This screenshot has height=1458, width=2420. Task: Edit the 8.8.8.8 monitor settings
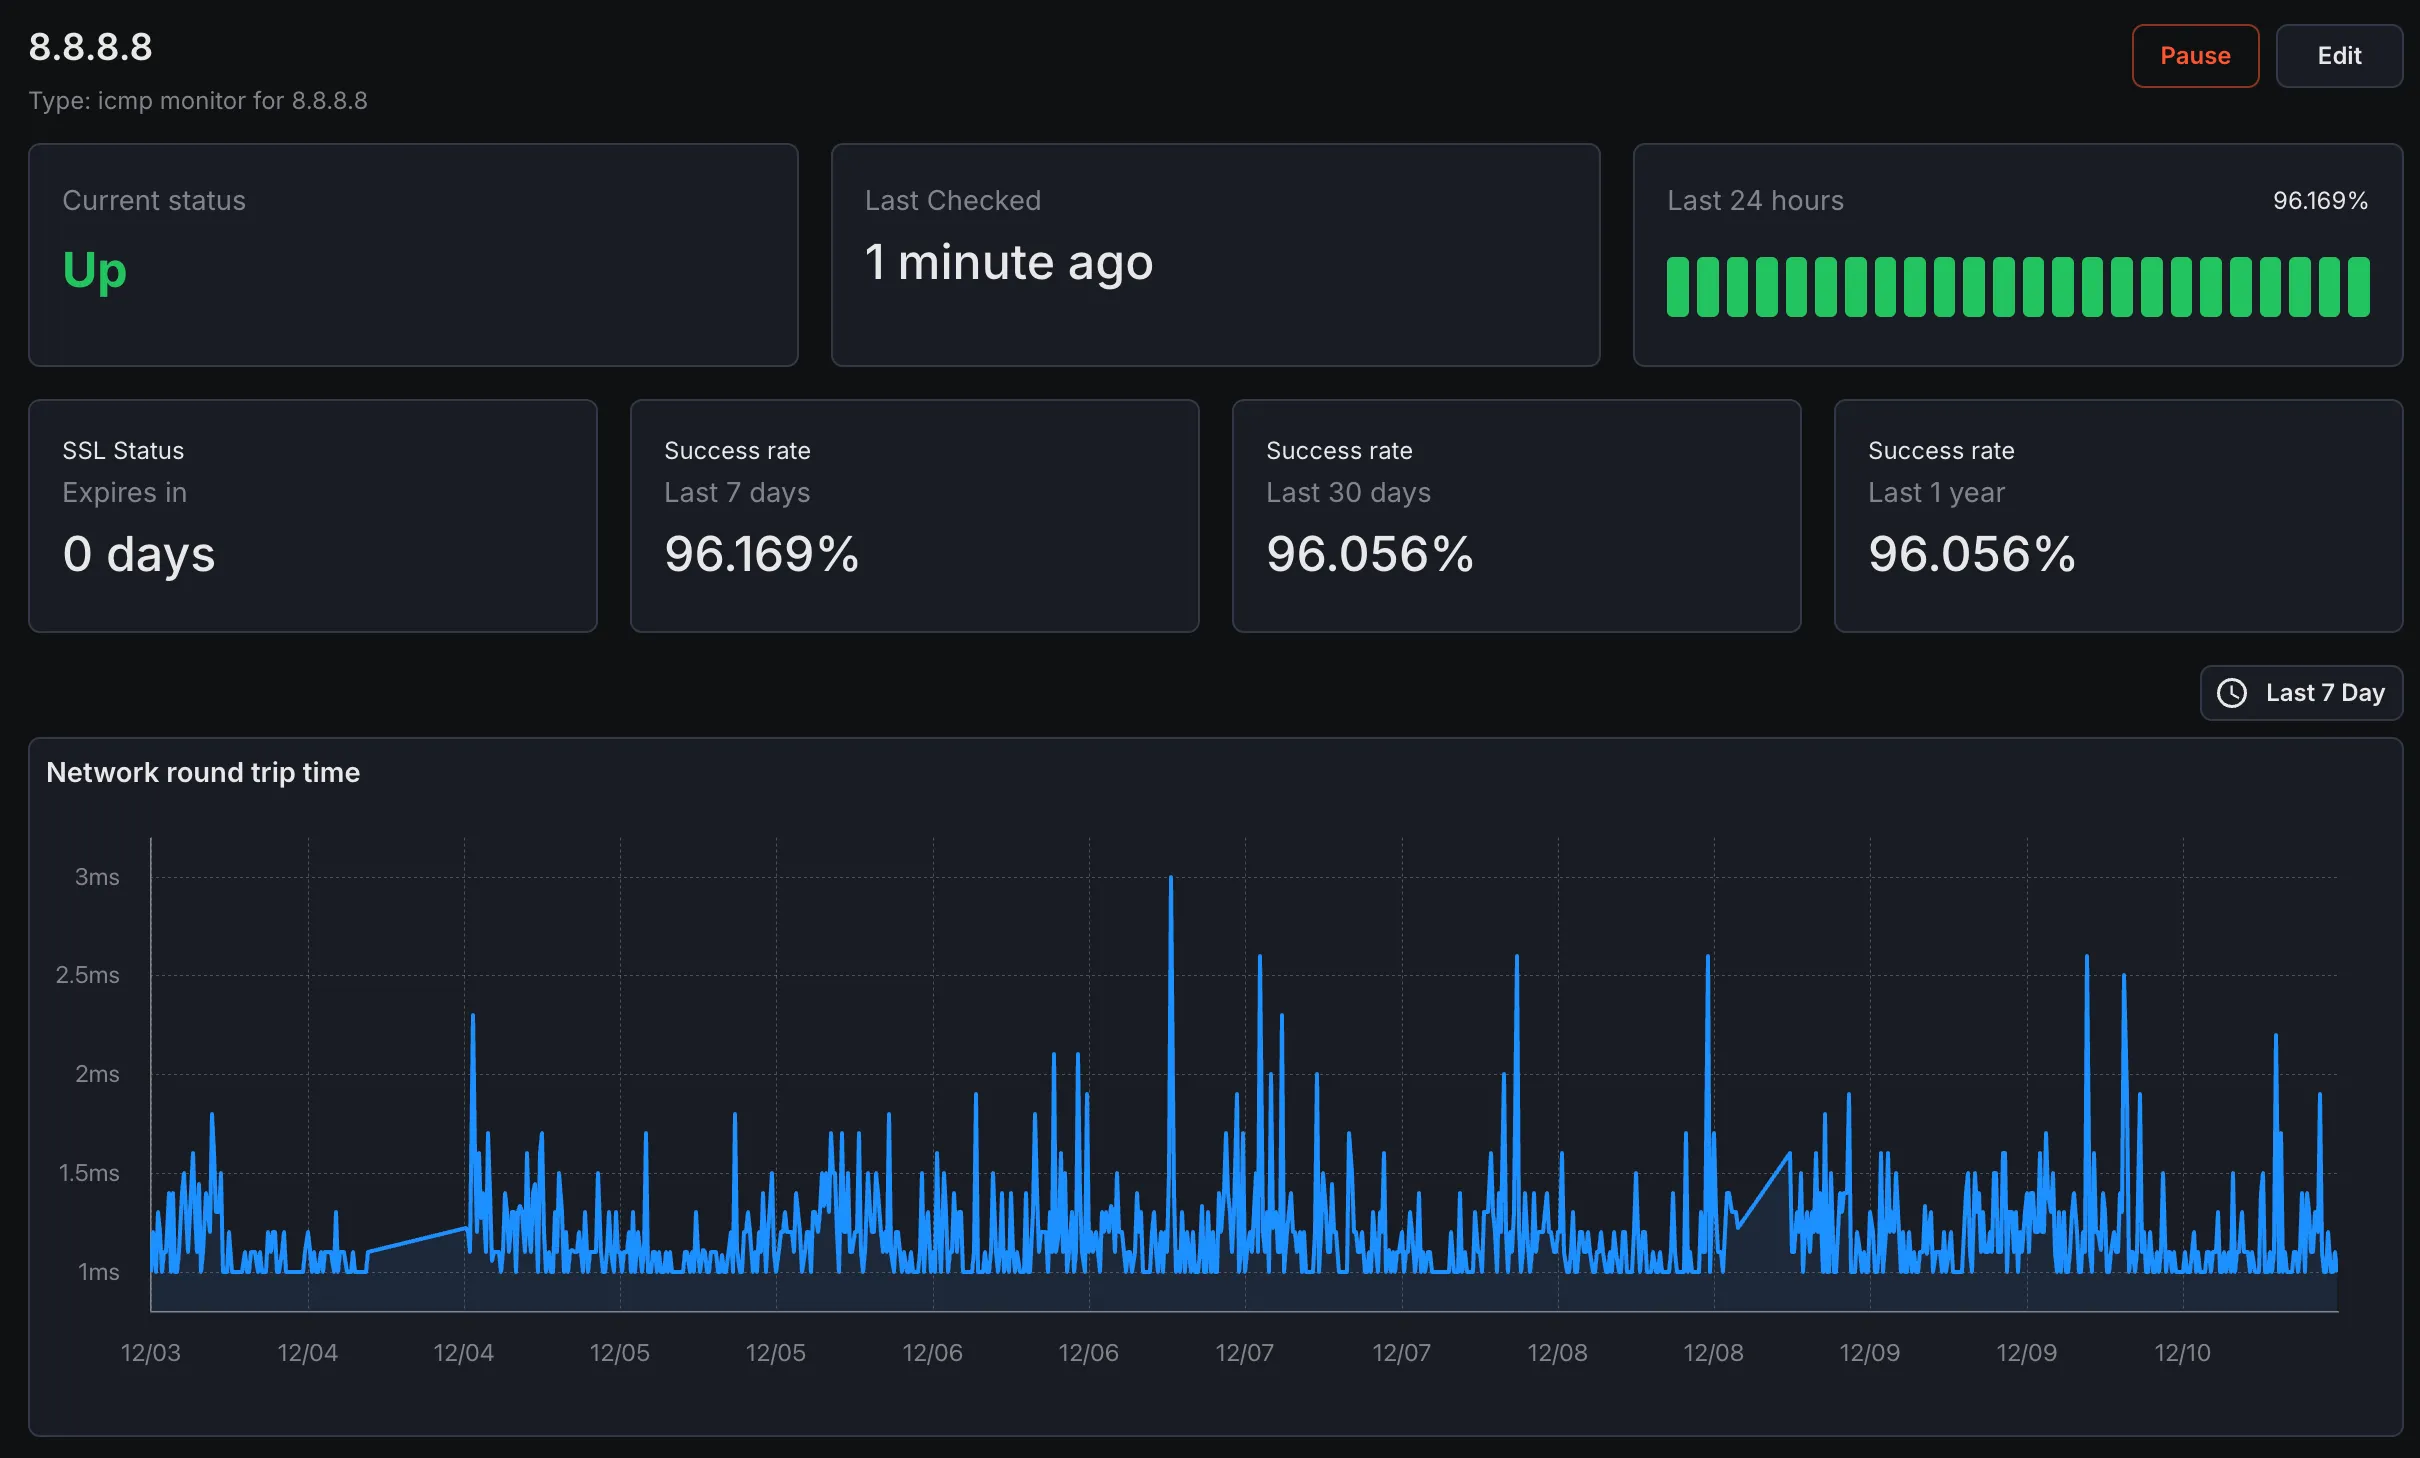pos(2339,56)
